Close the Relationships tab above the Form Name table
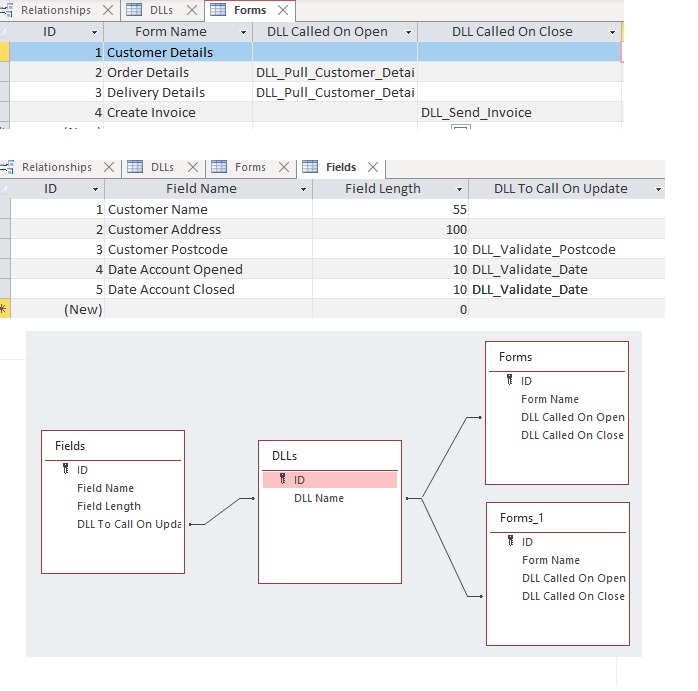The width and height of the screenshot is (698, 691). (x=108, y=10)
